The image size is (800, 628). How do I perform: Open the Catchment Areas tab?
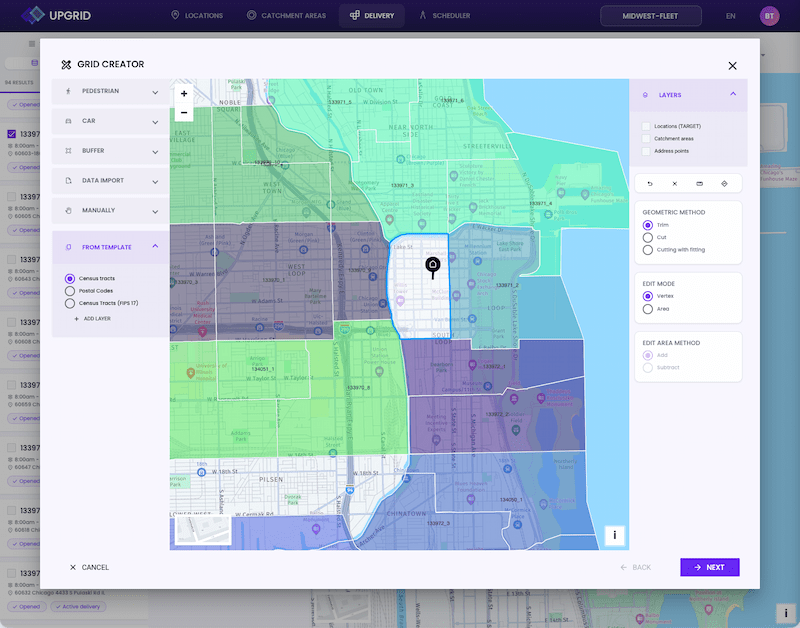click(x=286, y=16)
